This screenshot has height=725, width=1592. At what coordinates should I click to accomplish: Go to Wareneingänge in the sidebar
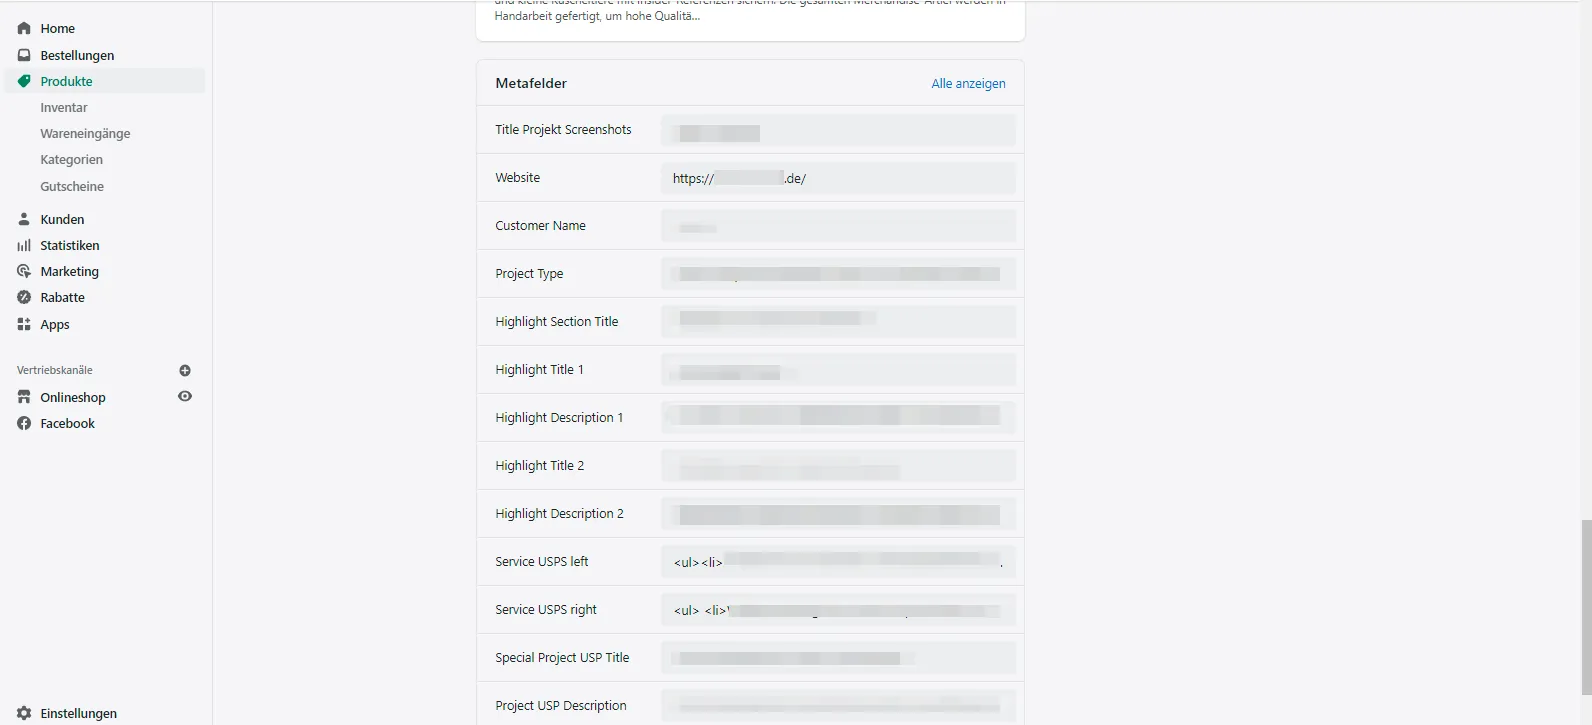[x=85, y=133]
